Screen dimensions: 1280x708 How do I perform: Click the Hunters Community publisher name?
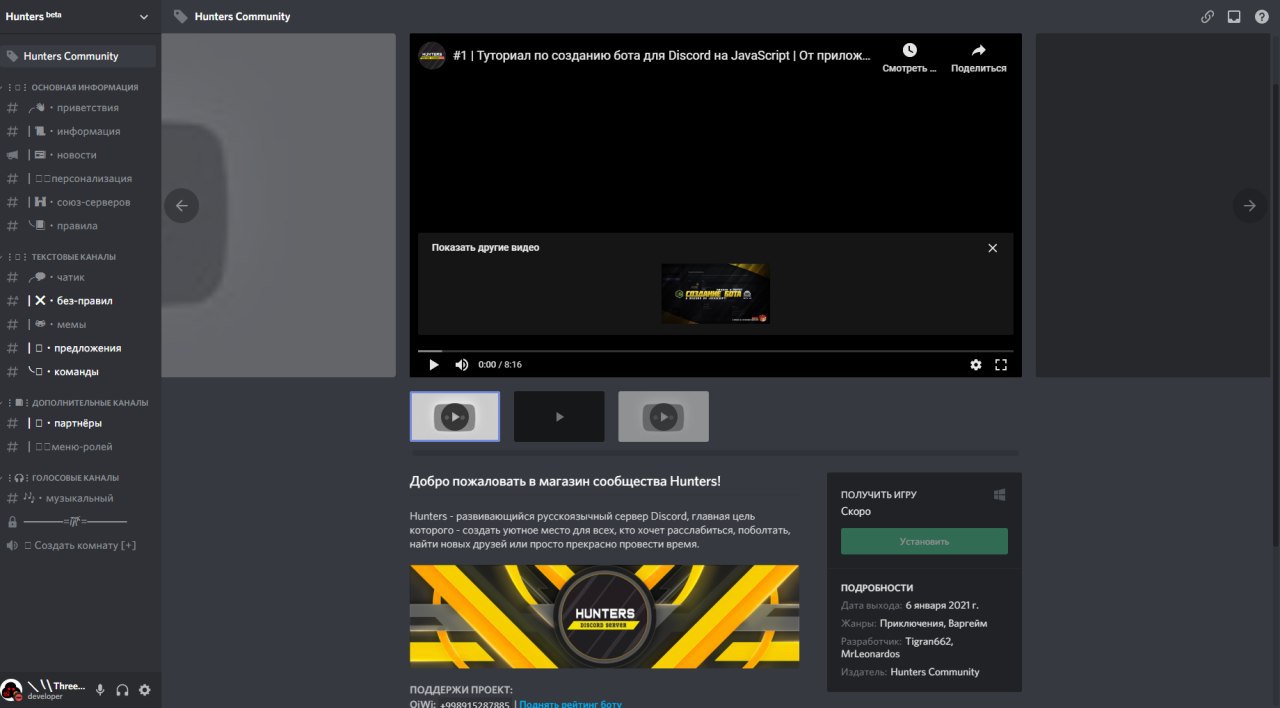click(x=934, y=672)
